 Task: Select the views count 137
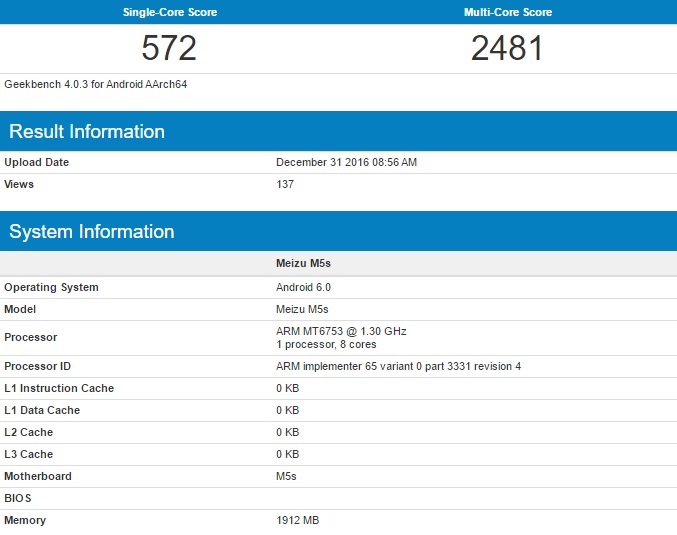pyautogui.click(x=285, y=184)
